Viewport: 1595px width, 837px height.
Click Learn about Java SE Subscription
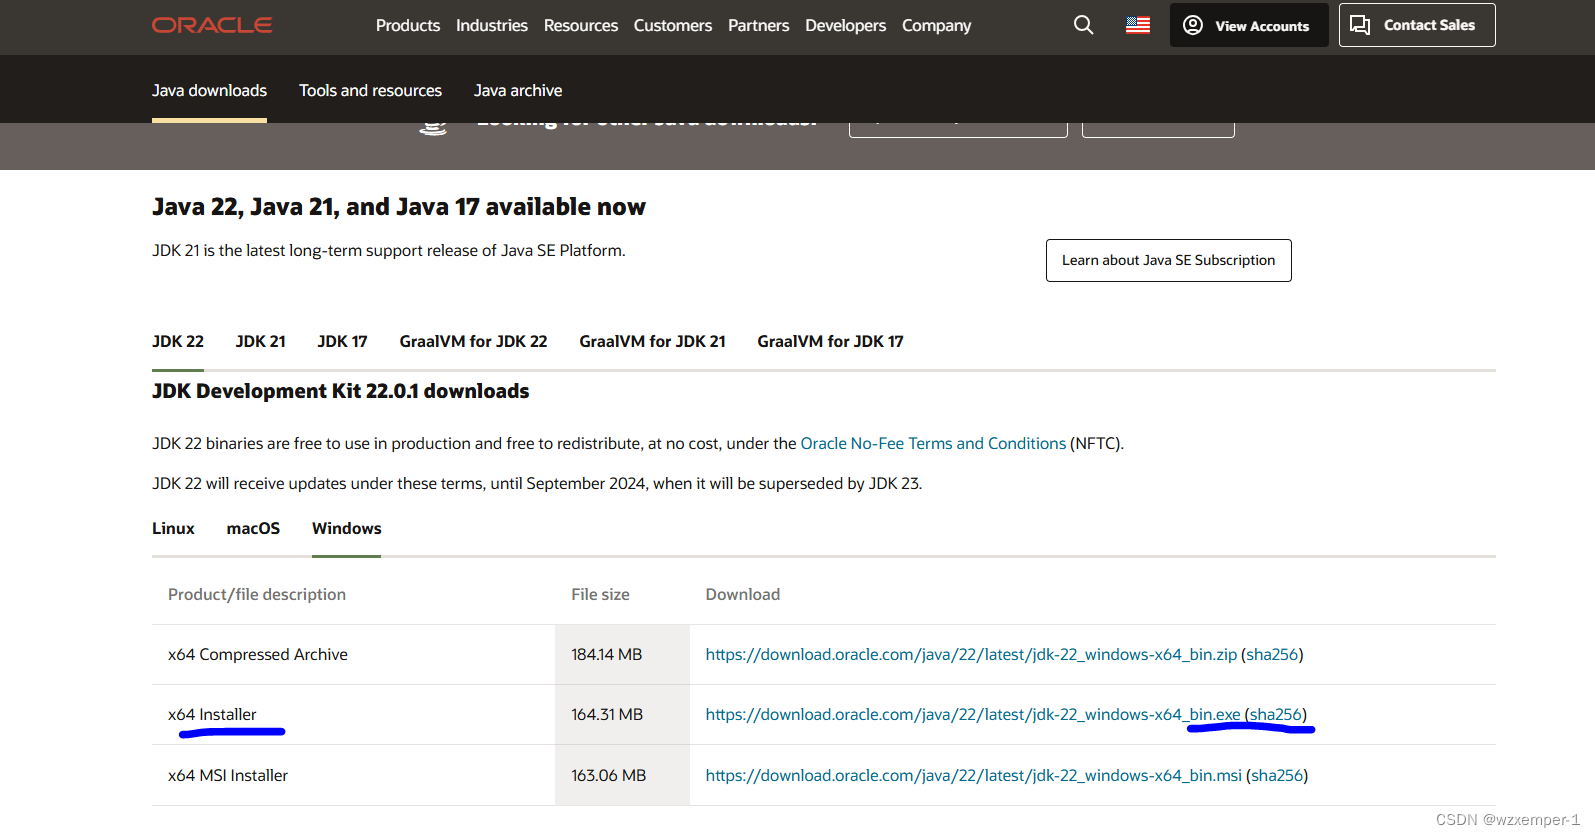[1168, 260]
